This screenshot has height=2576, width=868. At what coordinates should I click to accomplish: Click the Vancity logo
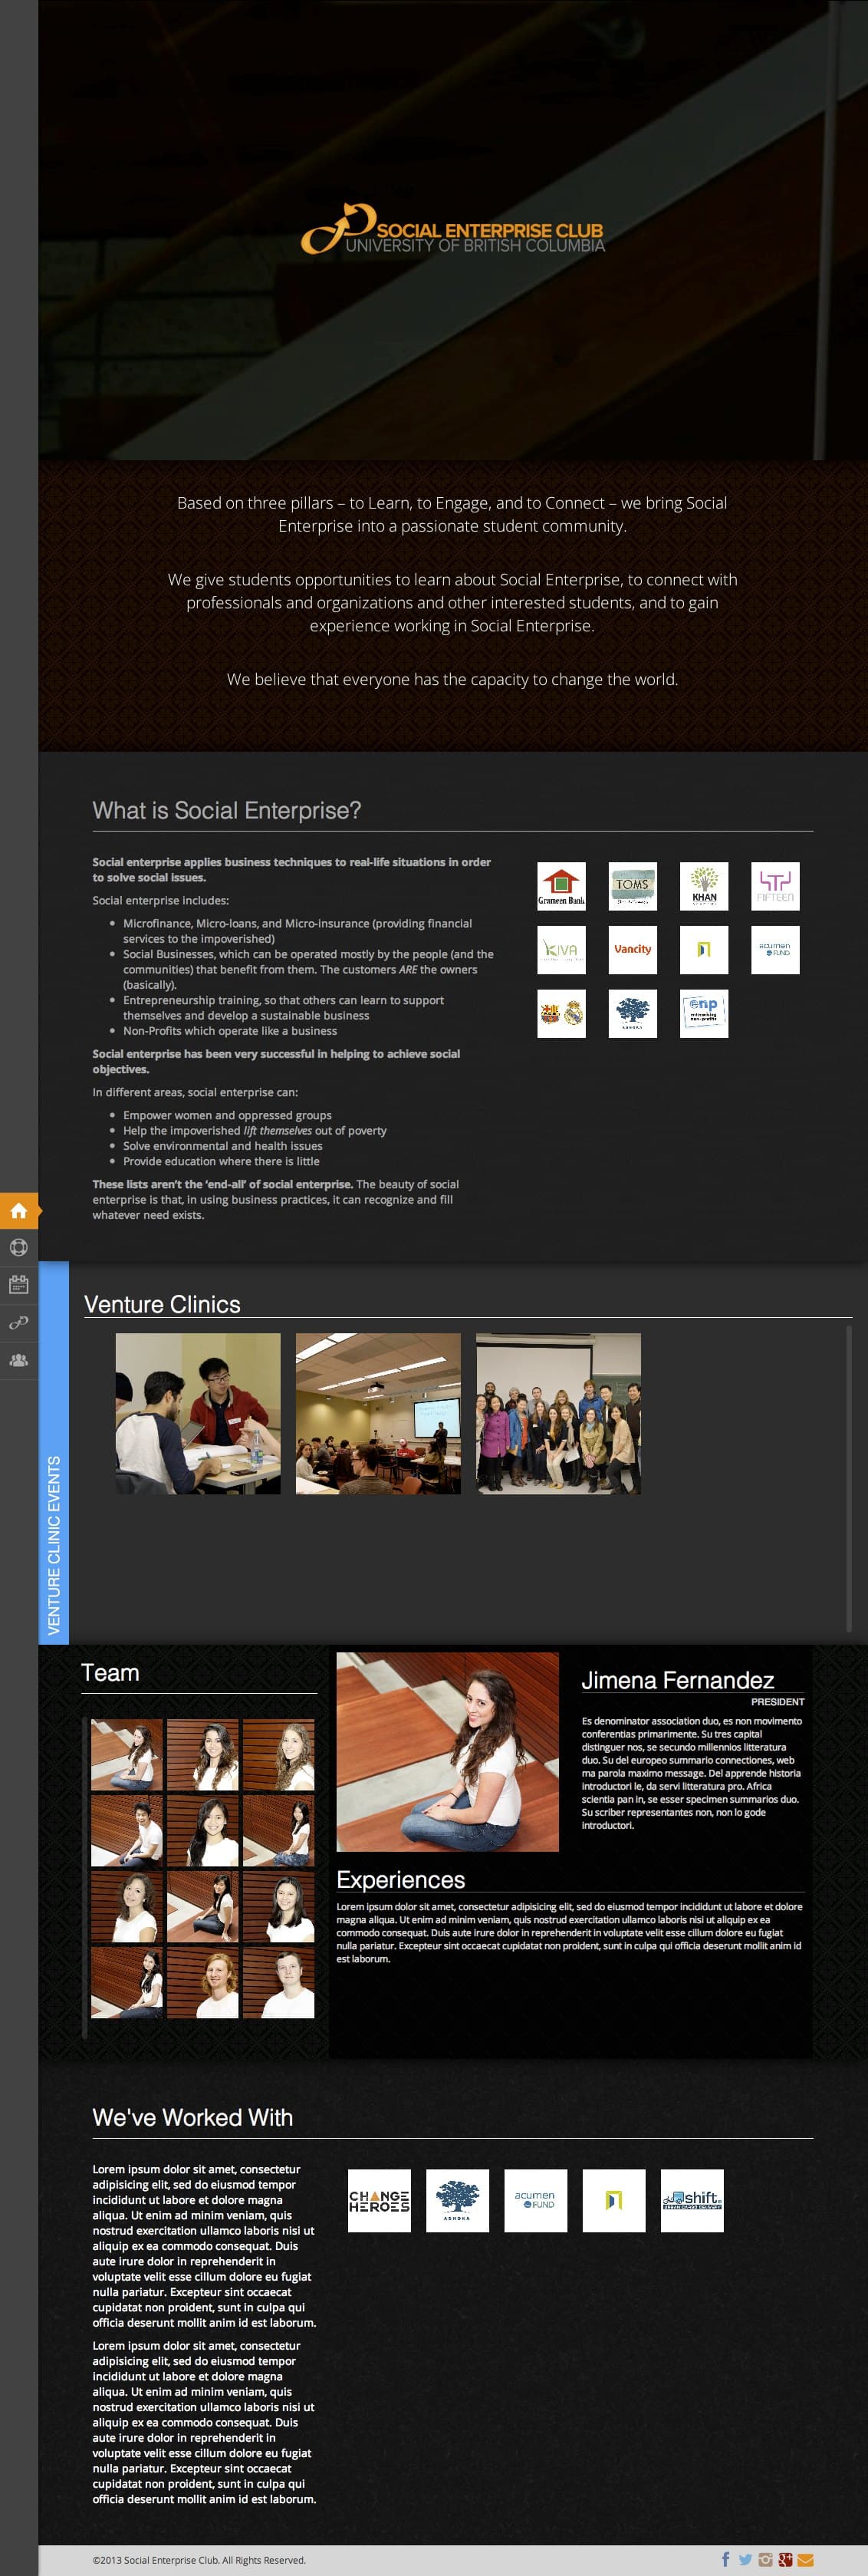[633, 950]
